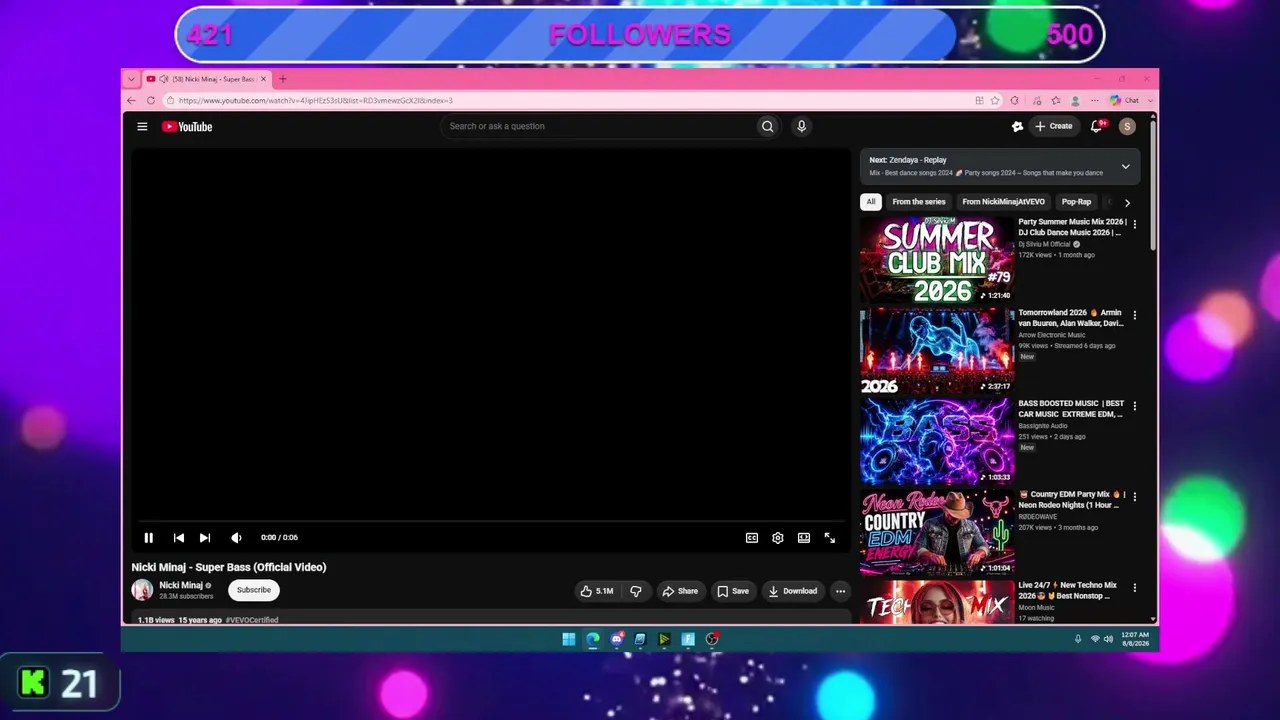
Task: Open Nicki Minaj channel avatar
Action: (142, 590)
